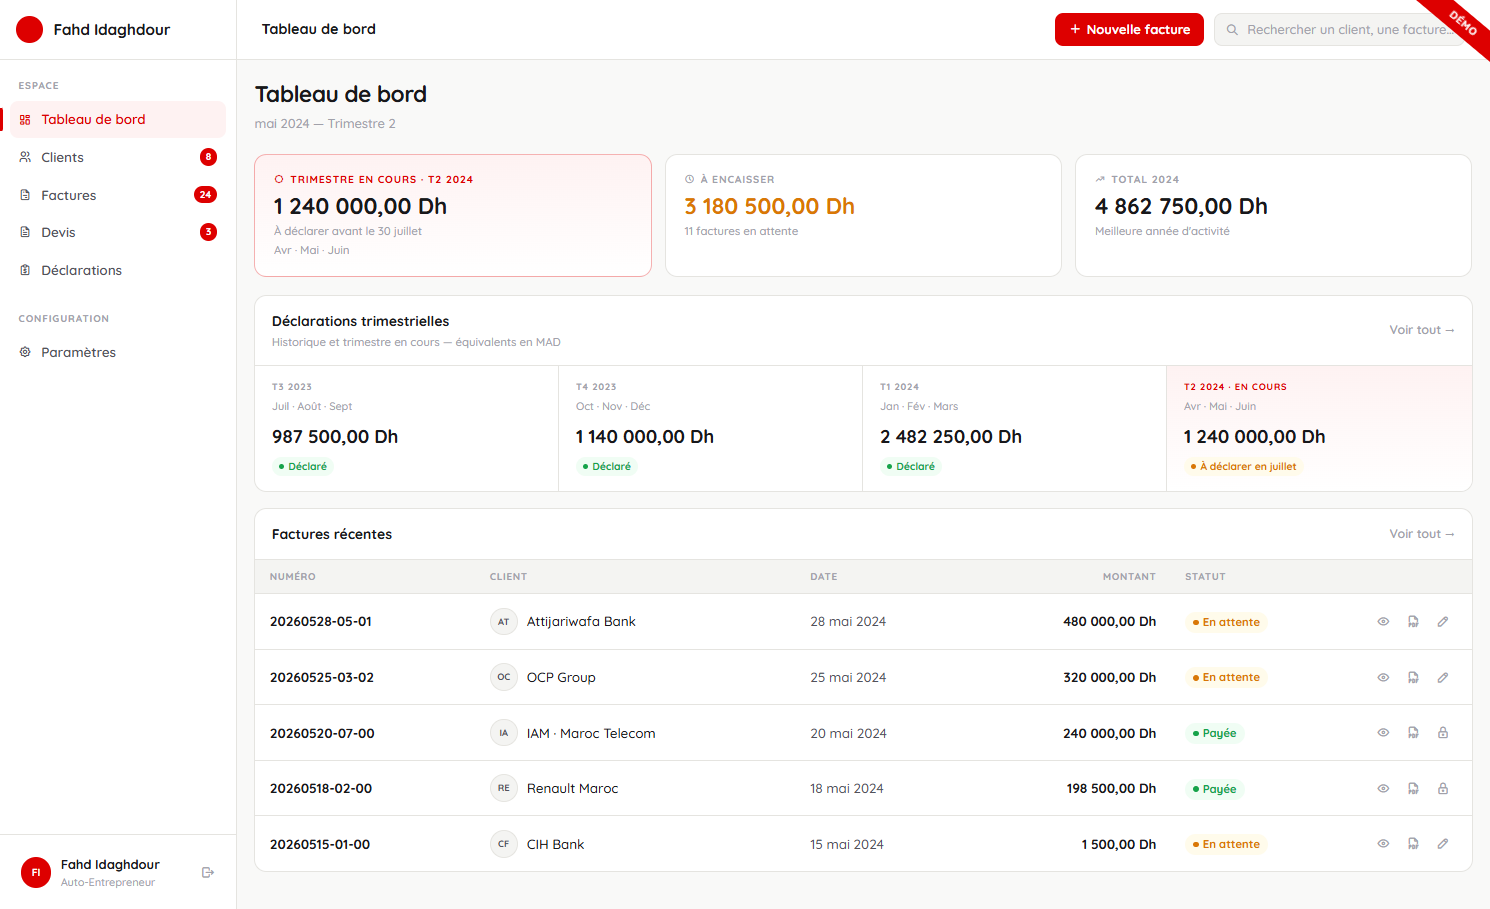The width and height of the screenshot is (1490, 909).
Task: Select the T2 2024 en cours tile
Action: coord(1319,428)
